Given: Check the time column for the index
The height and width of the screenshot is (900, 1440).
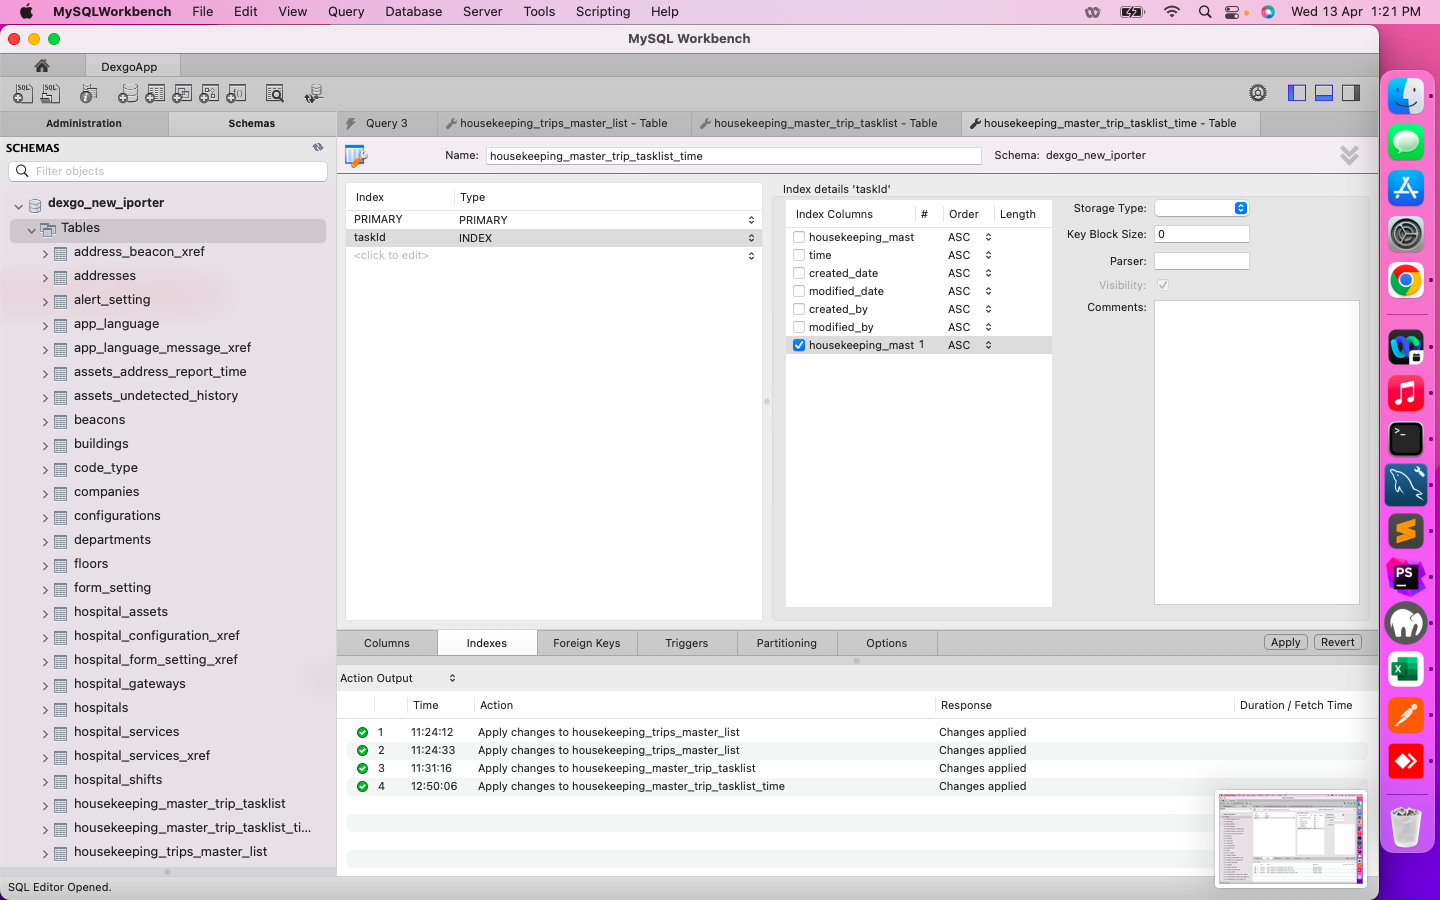Looking at the screenshot, I should 799,255.
